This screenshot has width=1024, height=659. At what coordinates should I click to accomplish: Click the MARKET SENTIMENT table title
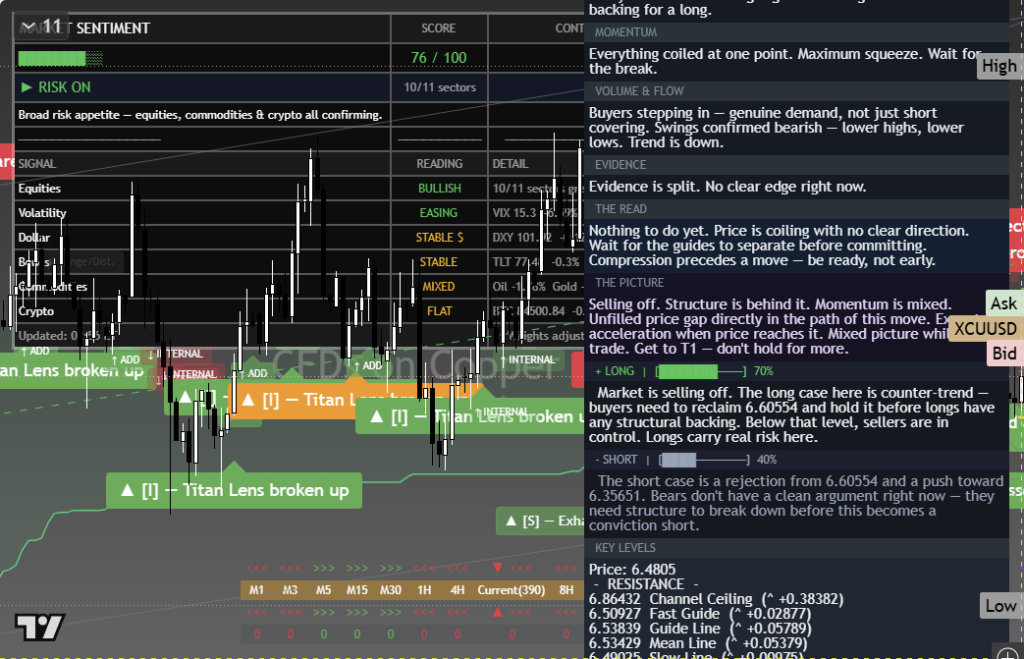pos(85,28)
